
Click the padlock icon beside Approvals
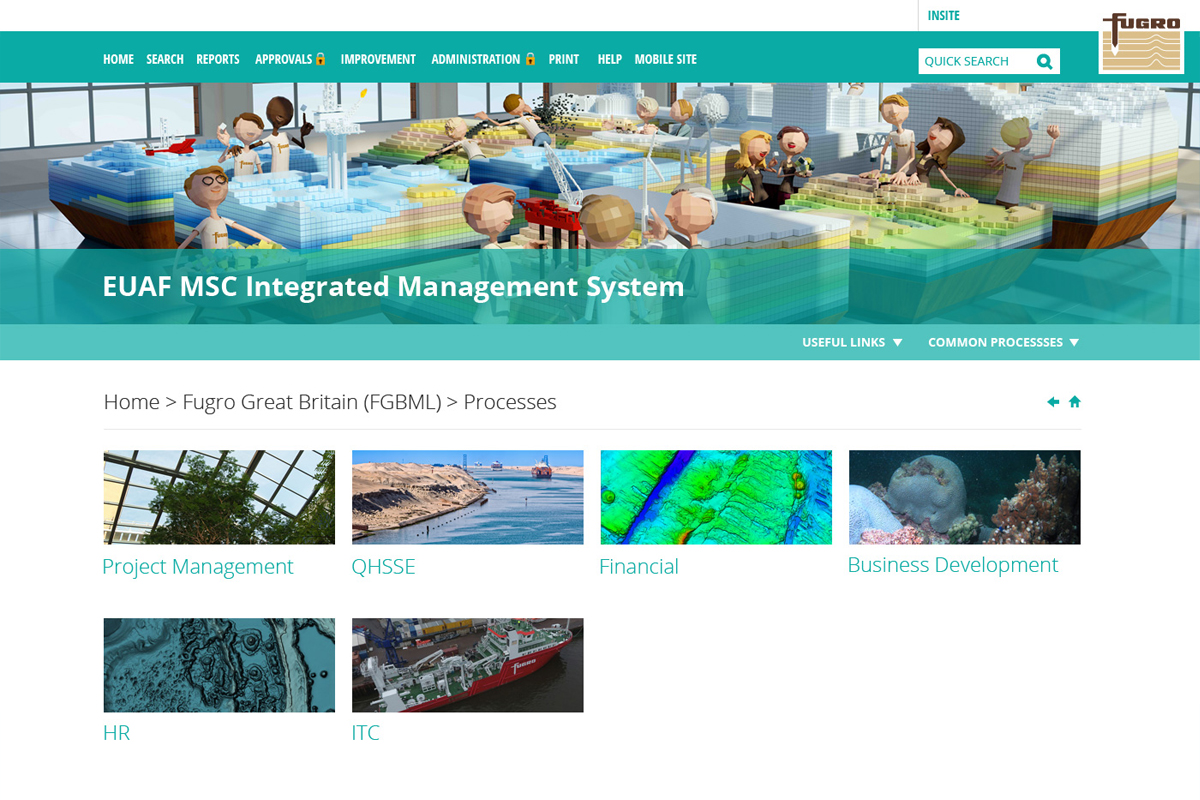click(321, 59)
